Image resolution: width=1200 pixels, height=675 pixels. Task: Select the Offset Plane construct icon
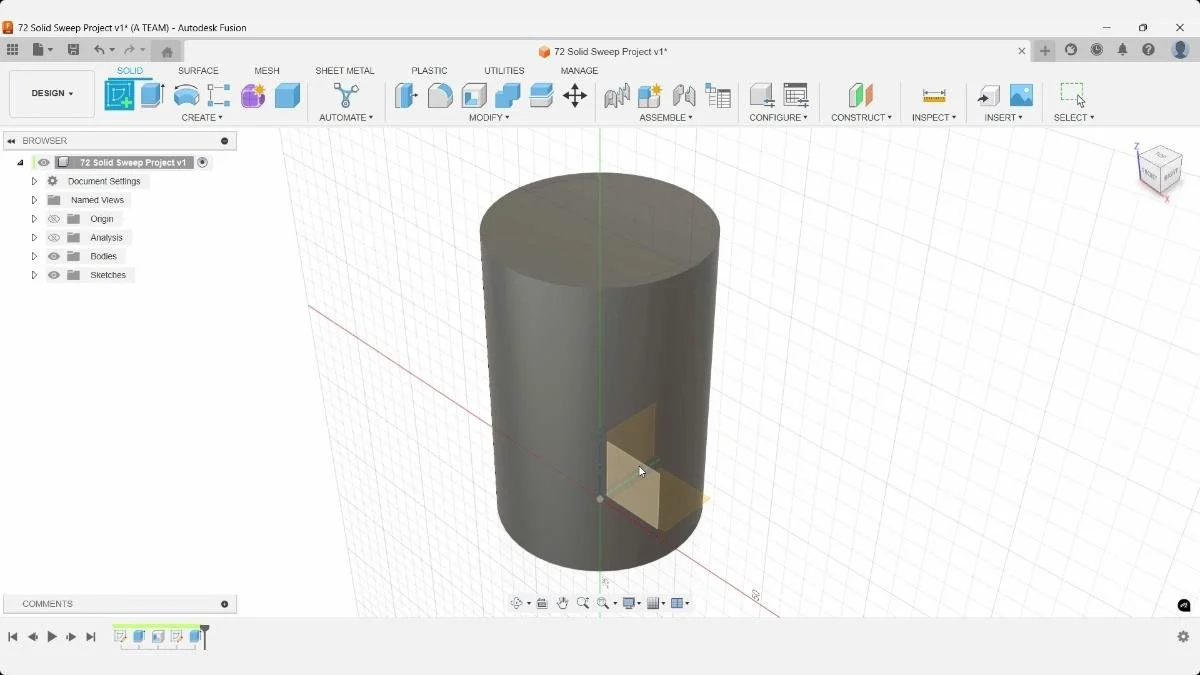[x=861, y=95]
